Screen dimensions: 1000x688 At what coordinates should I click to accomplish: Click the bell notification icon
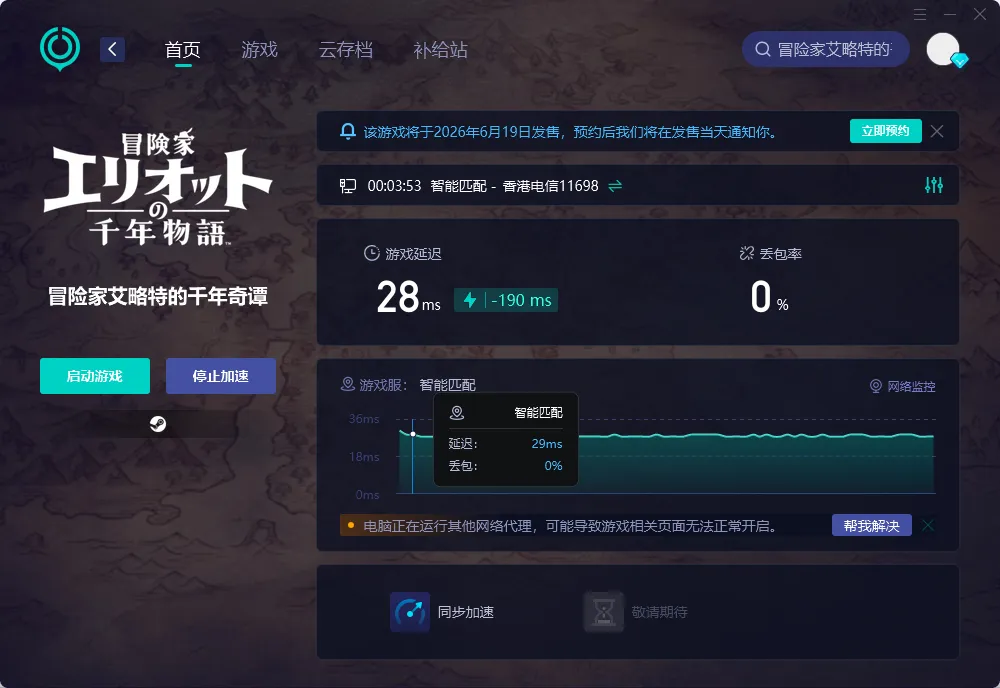pos(348,131)
